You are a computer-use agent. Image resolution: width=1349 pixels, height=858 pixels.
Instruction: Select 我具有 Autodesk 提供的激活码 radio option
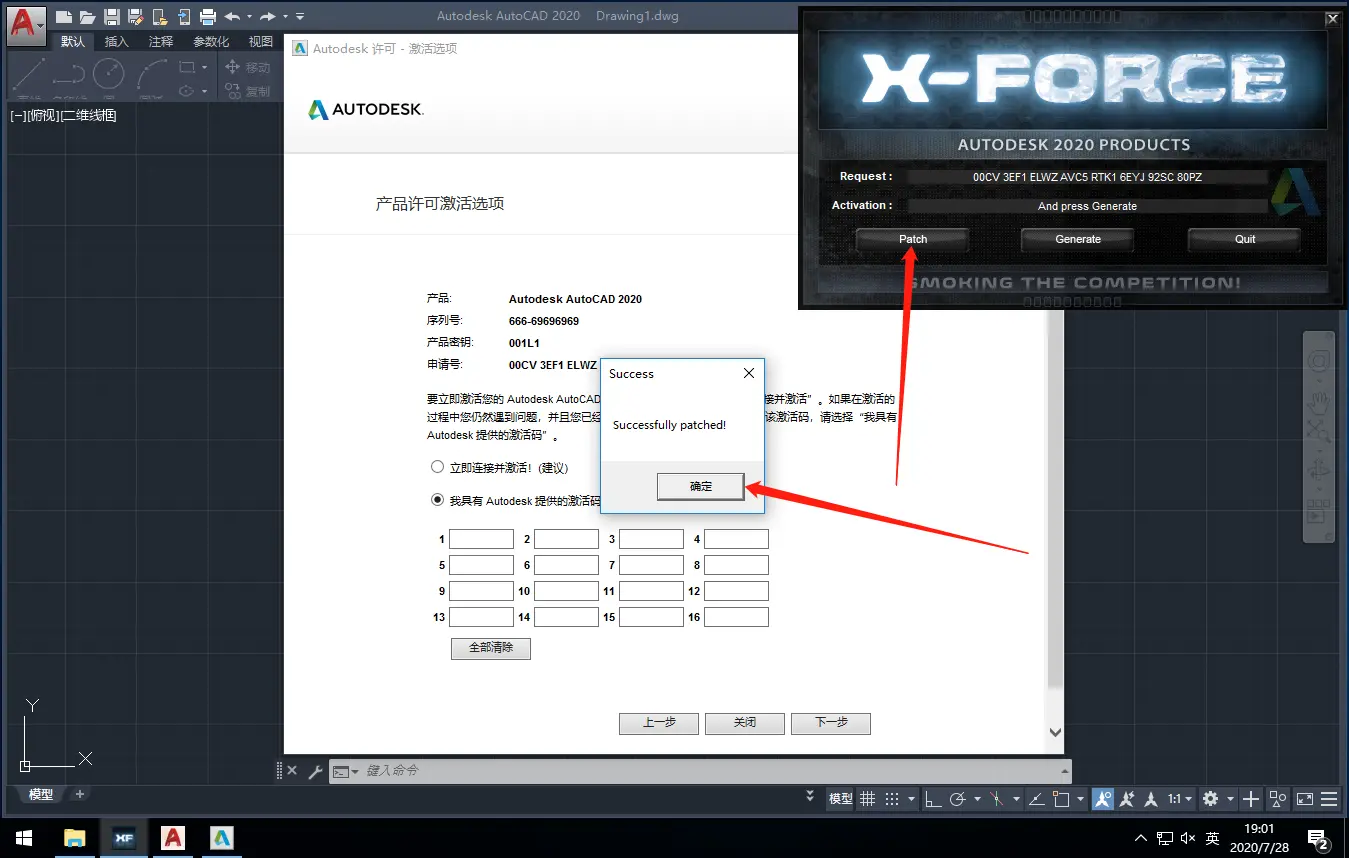pyautogui.click(x=437, y=500)
